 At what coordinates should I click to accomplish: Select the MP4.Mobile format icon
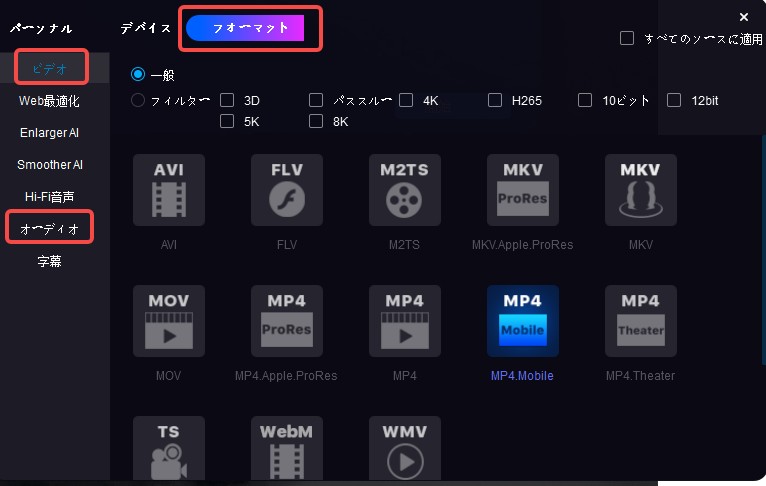pyautogui.click(x=523, y=321)
